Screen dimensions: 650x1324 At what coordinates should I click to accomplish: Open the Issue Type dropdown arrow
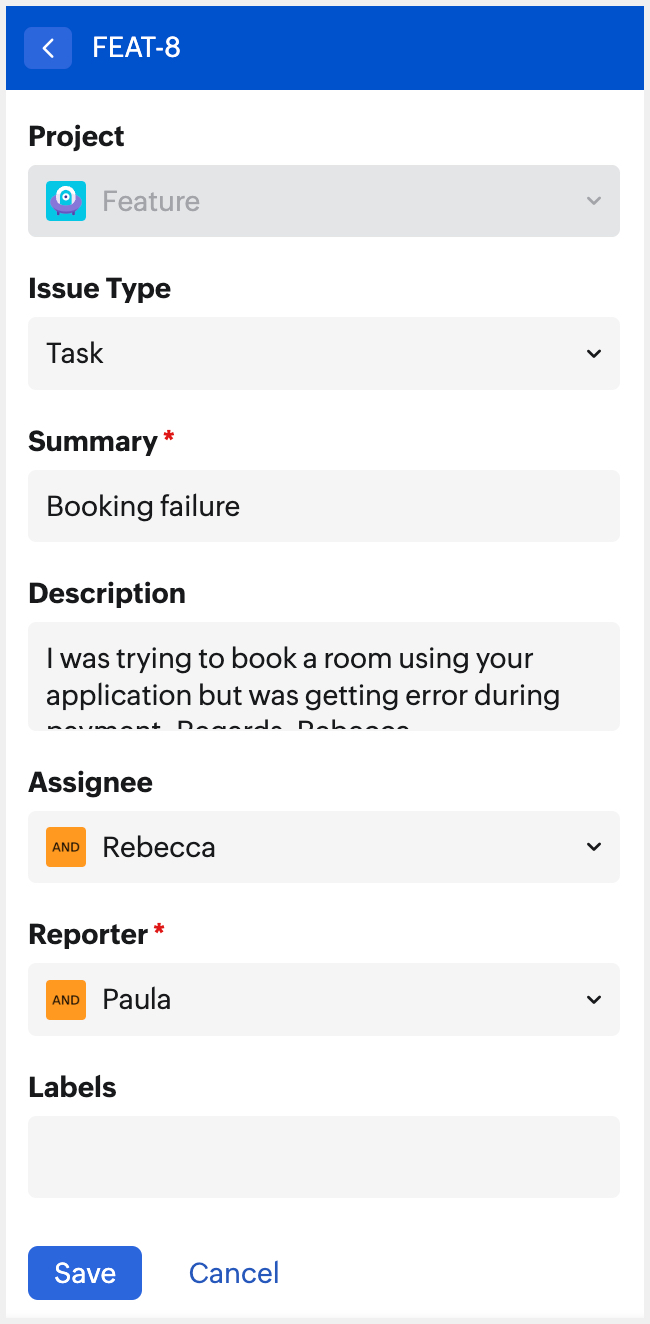pos(594,353)
